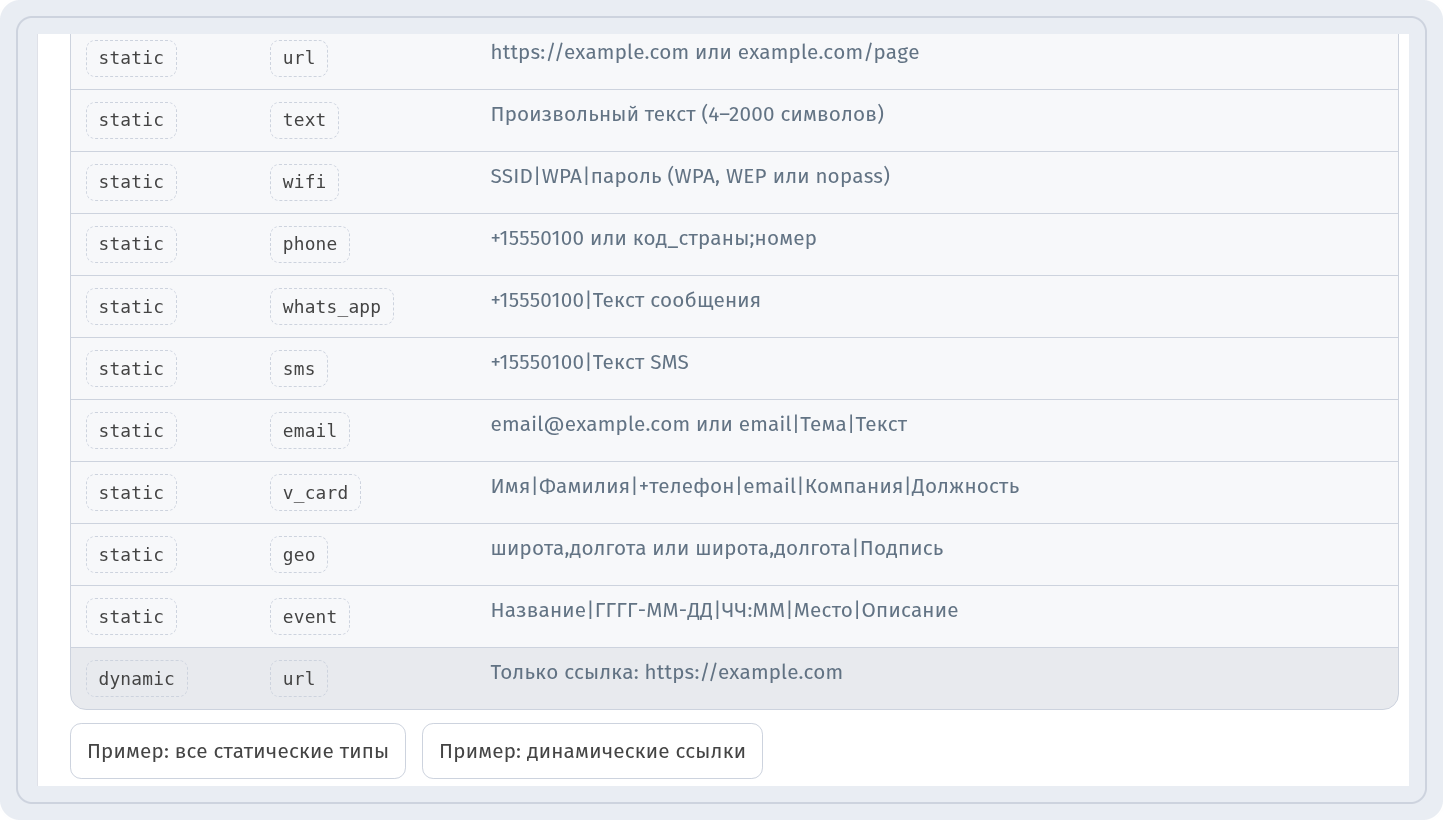This screenshot has height=820, width=1443.
Task: Click the '+15550100|Текст сообщения' format text
Action: (626, 300)
